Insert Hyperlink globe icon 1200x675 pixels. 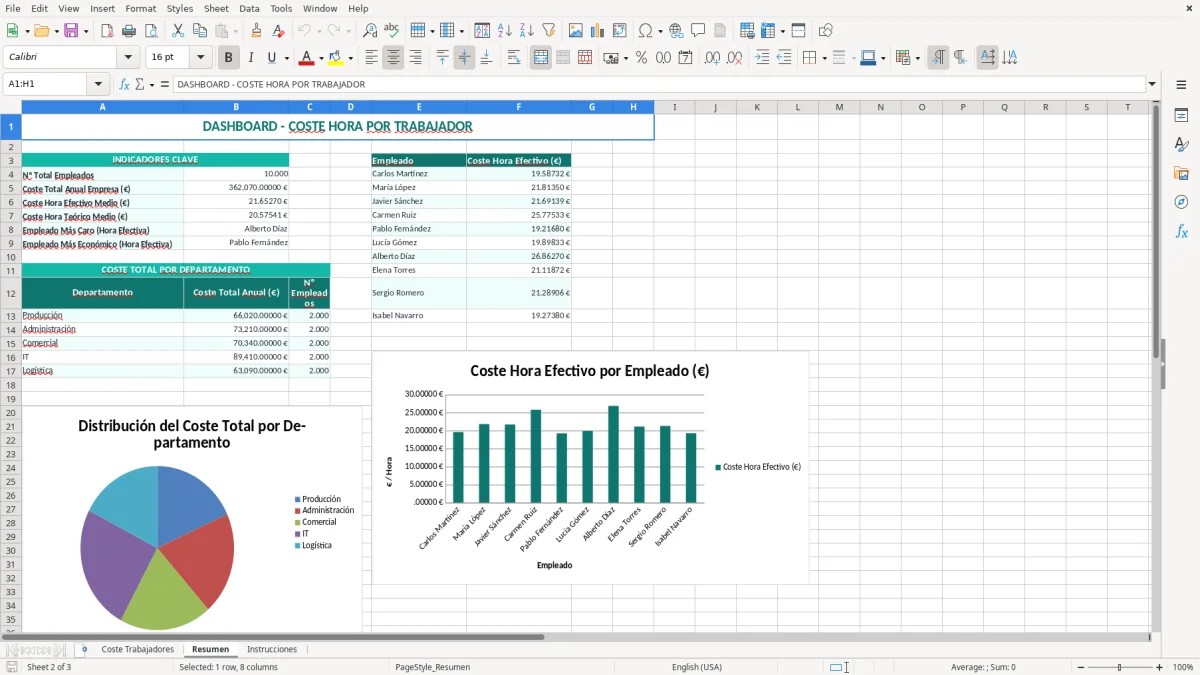(x=677, y=31)
